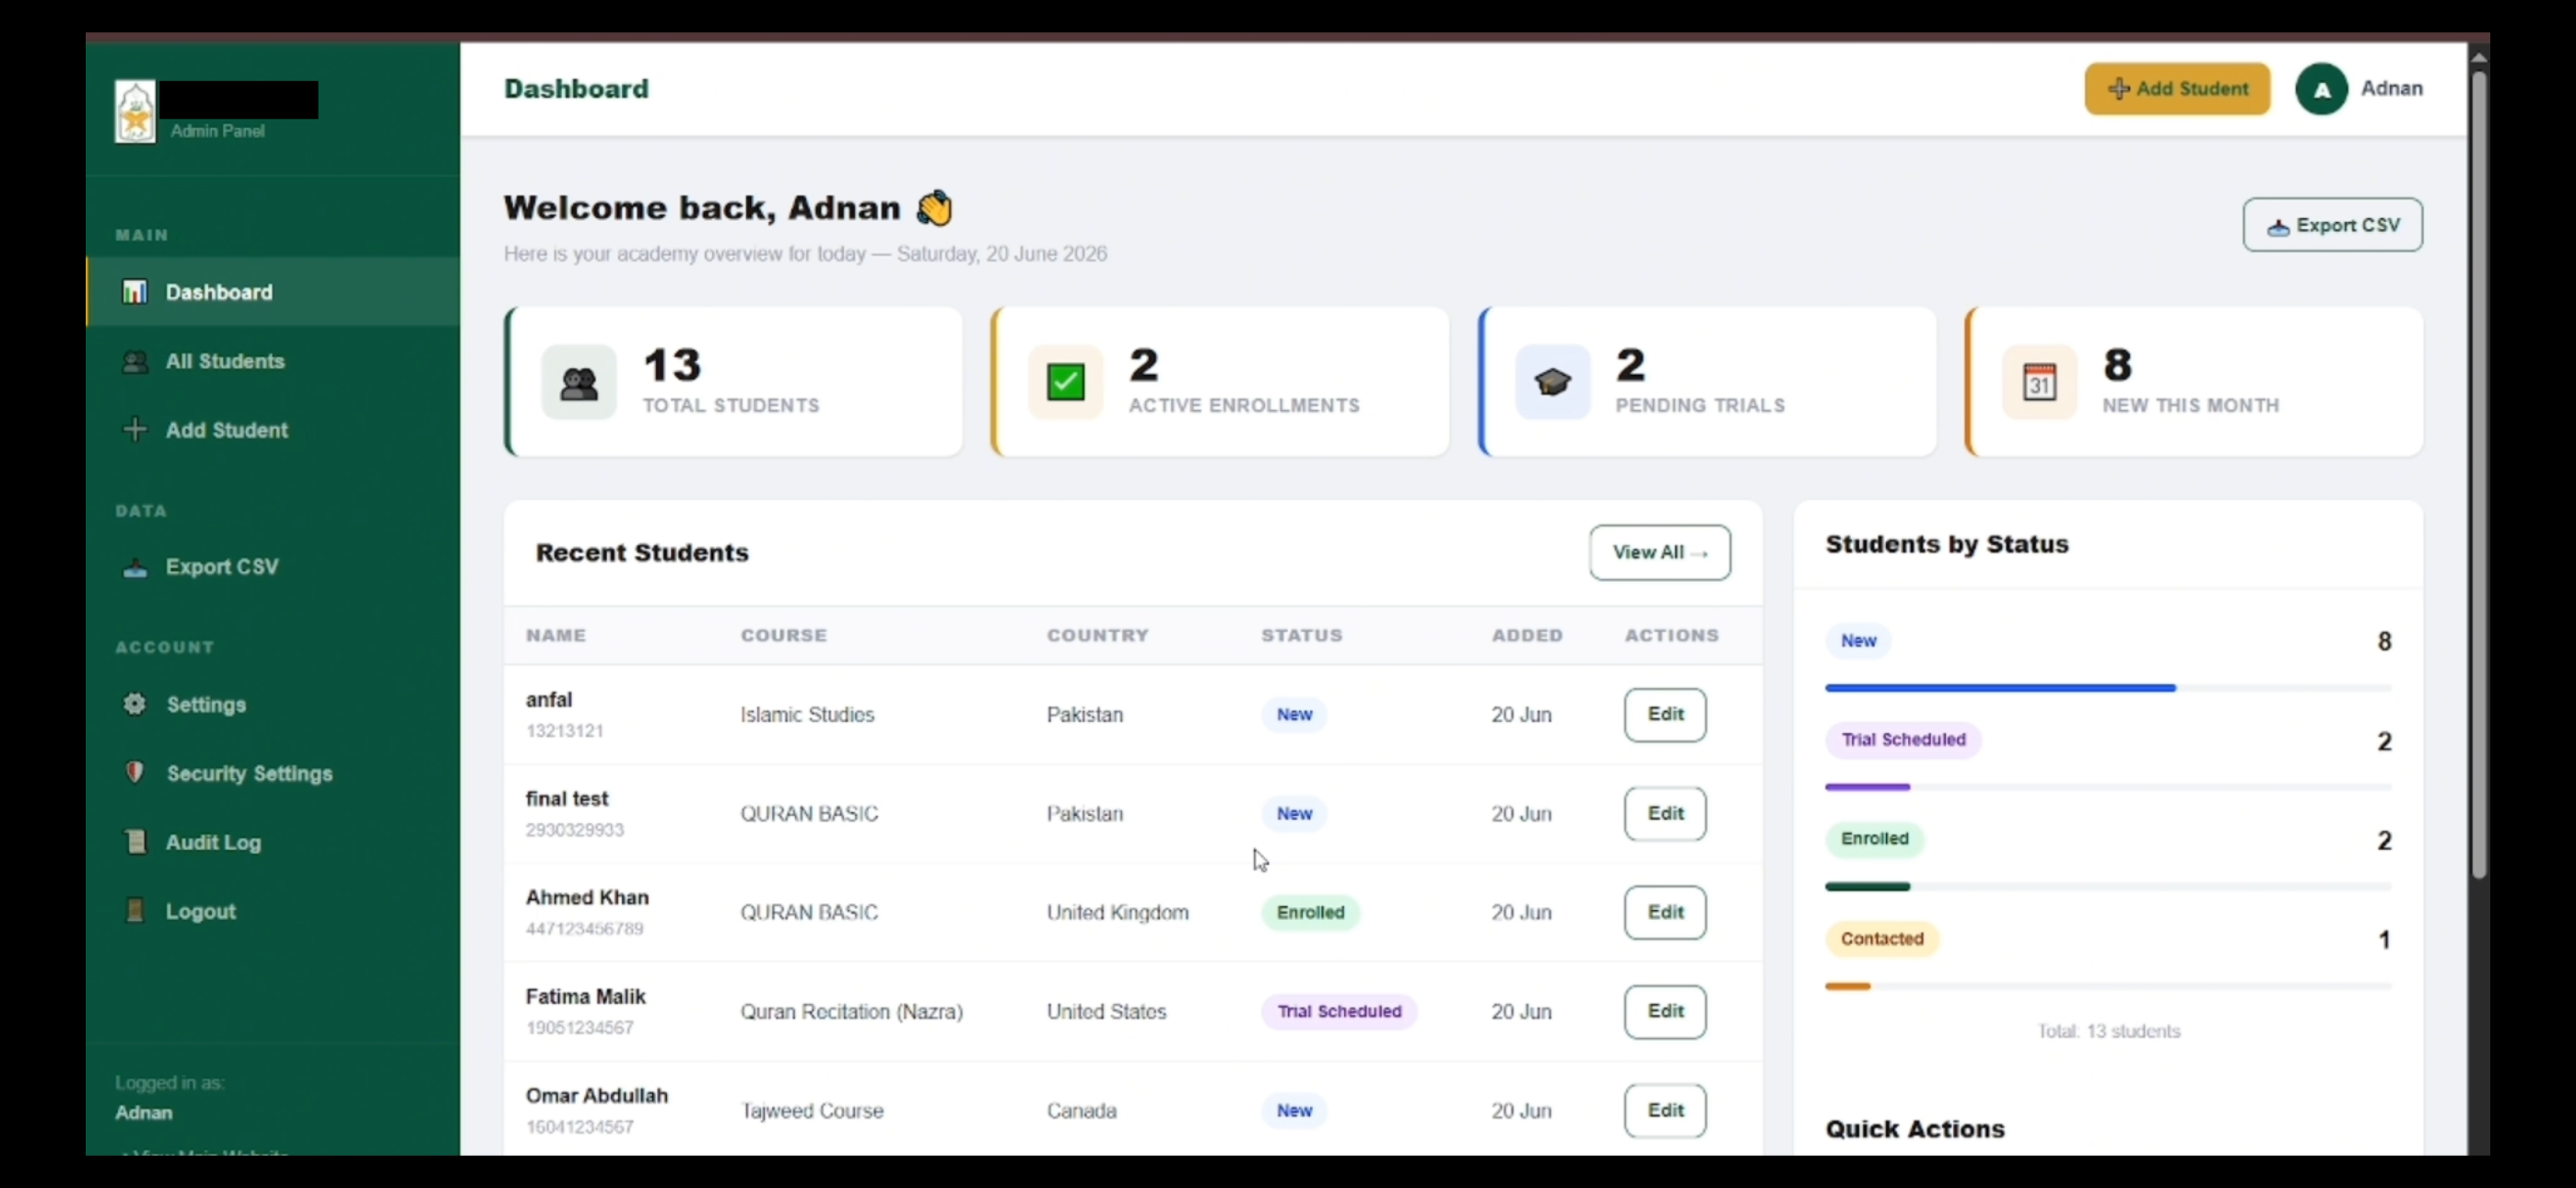Viewport: 2576px width, 1188px height.
Task: Open the Audit Log page
Action: [273, 842]
